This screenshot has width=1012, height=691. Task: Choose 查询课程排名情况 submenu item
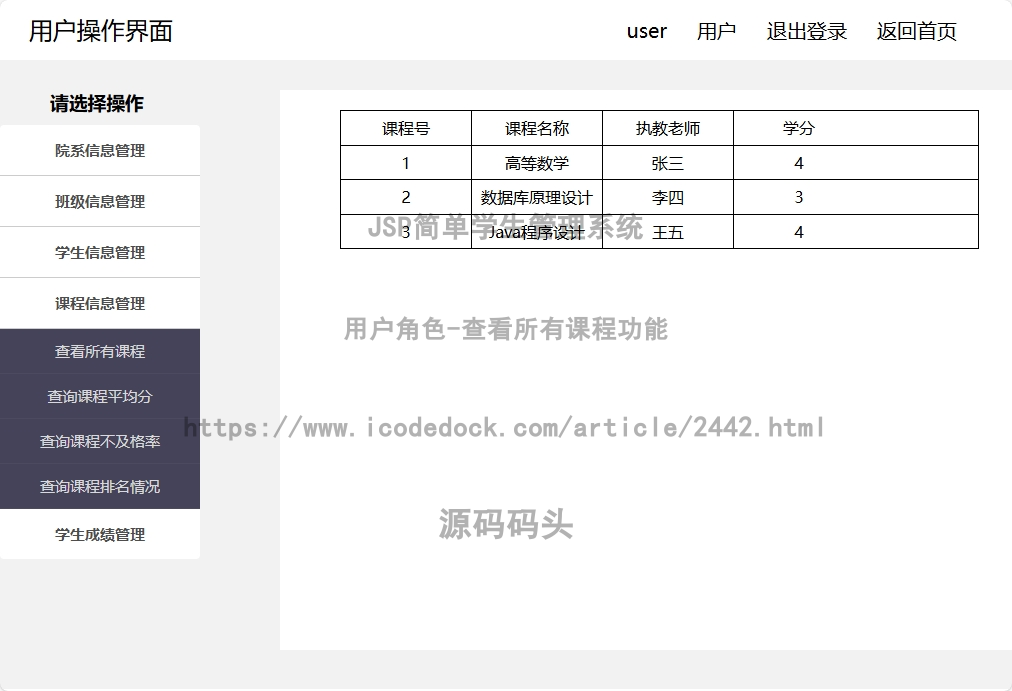pos(99,486)
